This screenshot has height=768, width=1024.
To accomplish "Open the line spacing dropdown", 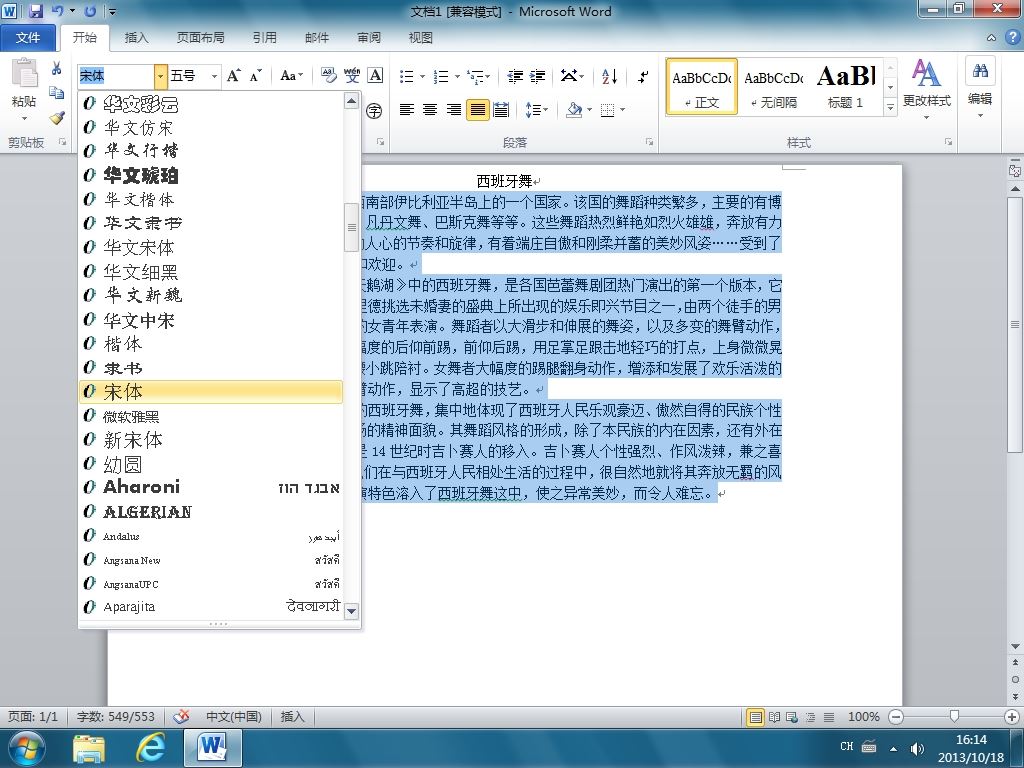I will [537, 110].
